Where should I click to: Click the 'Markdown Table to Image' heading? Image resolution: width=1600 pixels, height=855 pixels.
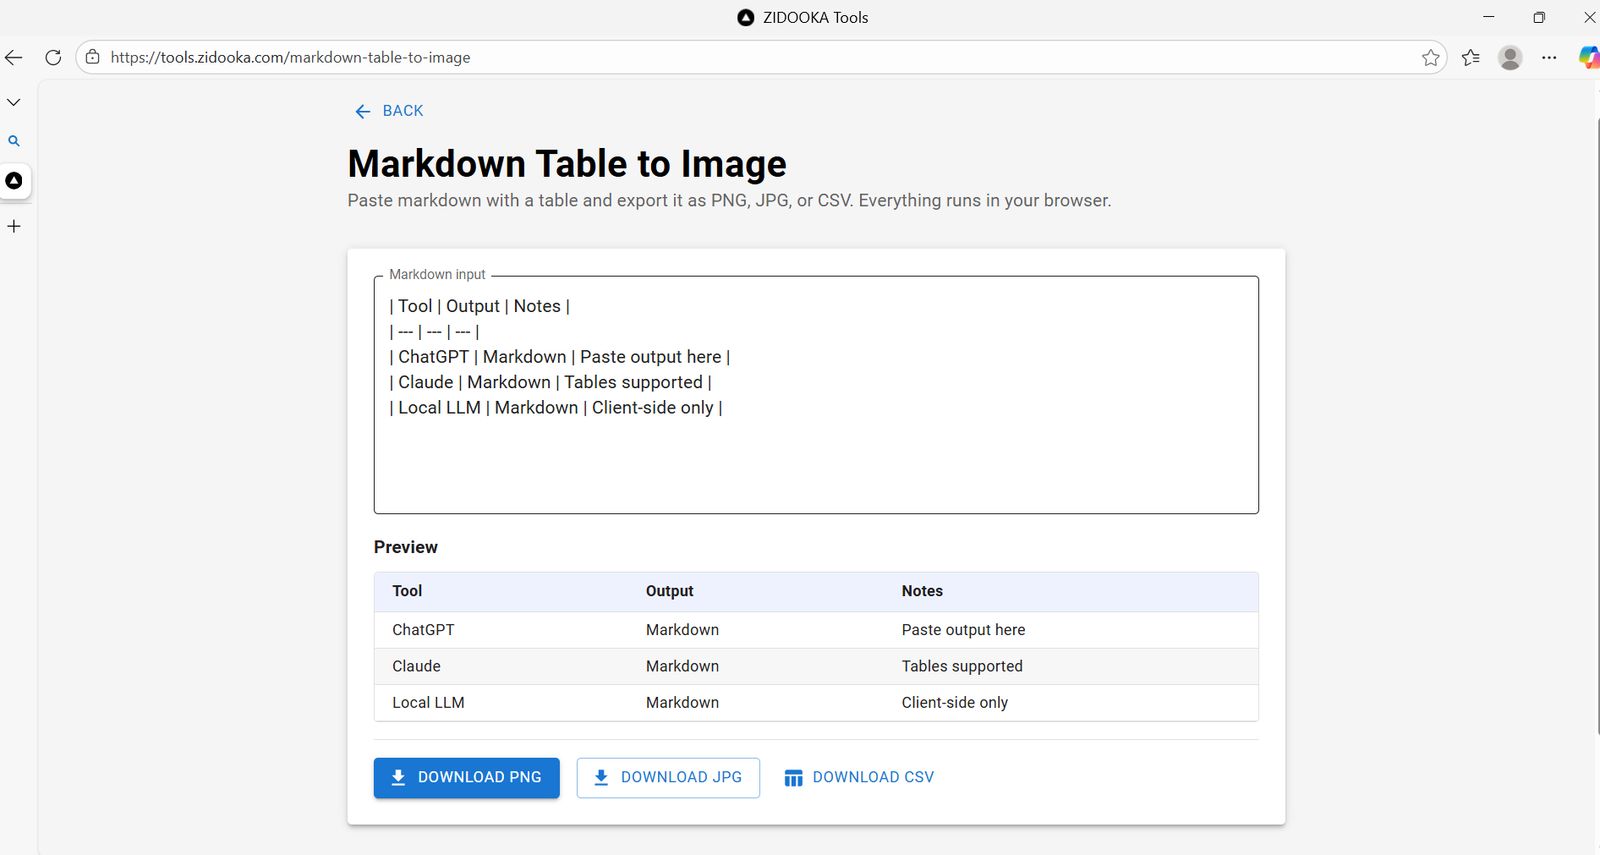click(x=567, y=164)
